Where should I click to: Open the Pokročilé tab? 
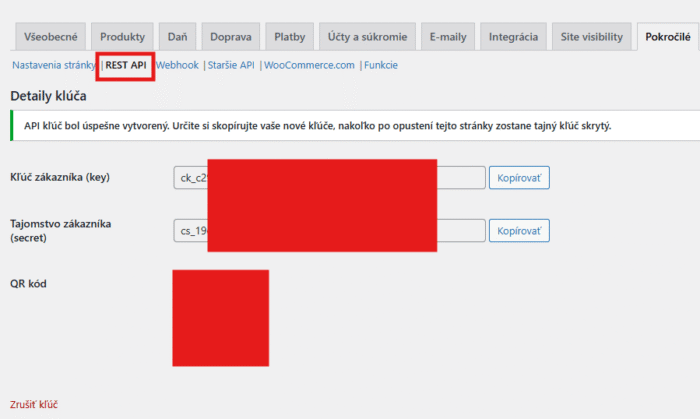click(x=668, y=37)
